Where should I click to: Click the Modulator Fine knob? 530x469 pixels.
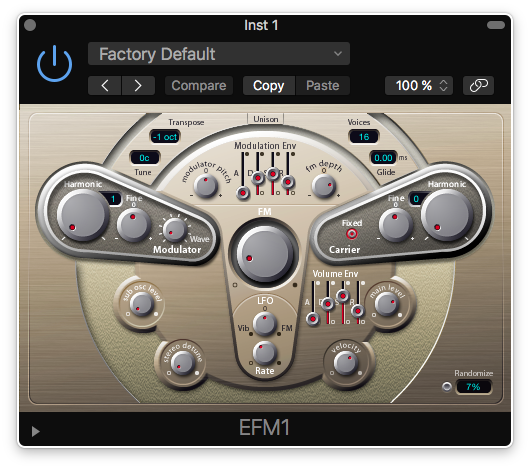[134, 225]
